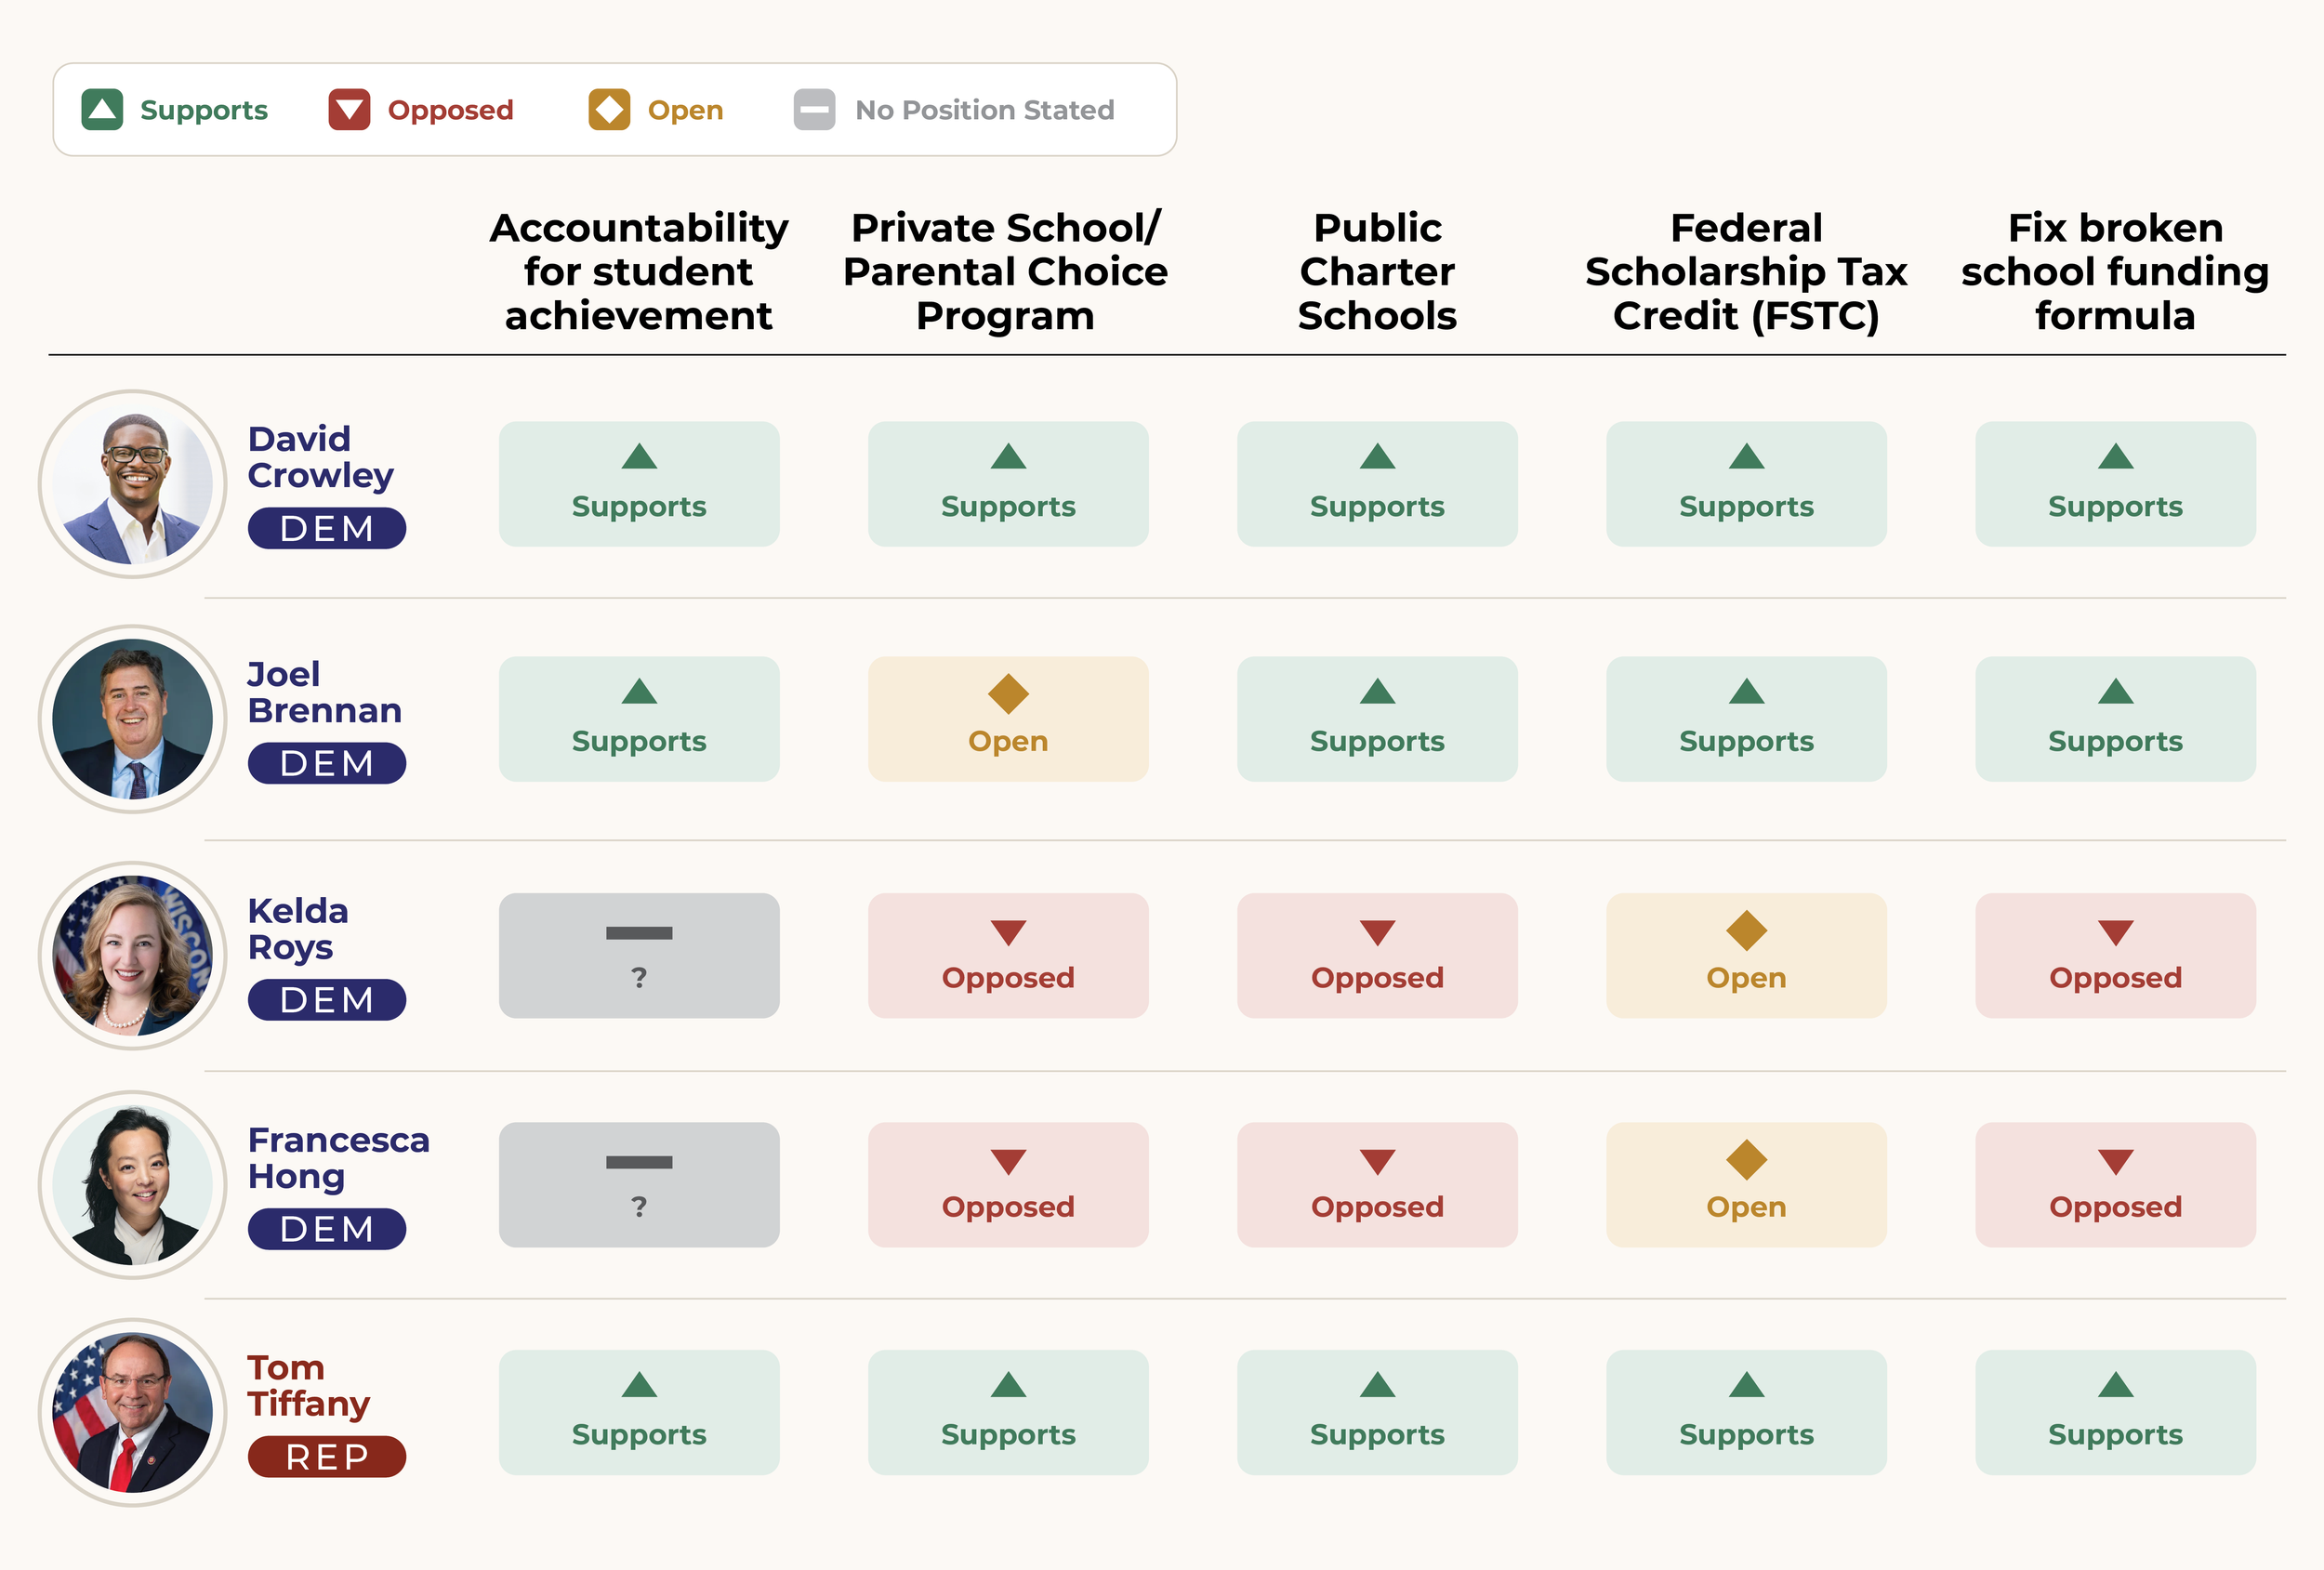This screenshot has width=2324, height=1570.
Task: Click the REP badge under Tom Tiffany
Action: point(327,1456)
